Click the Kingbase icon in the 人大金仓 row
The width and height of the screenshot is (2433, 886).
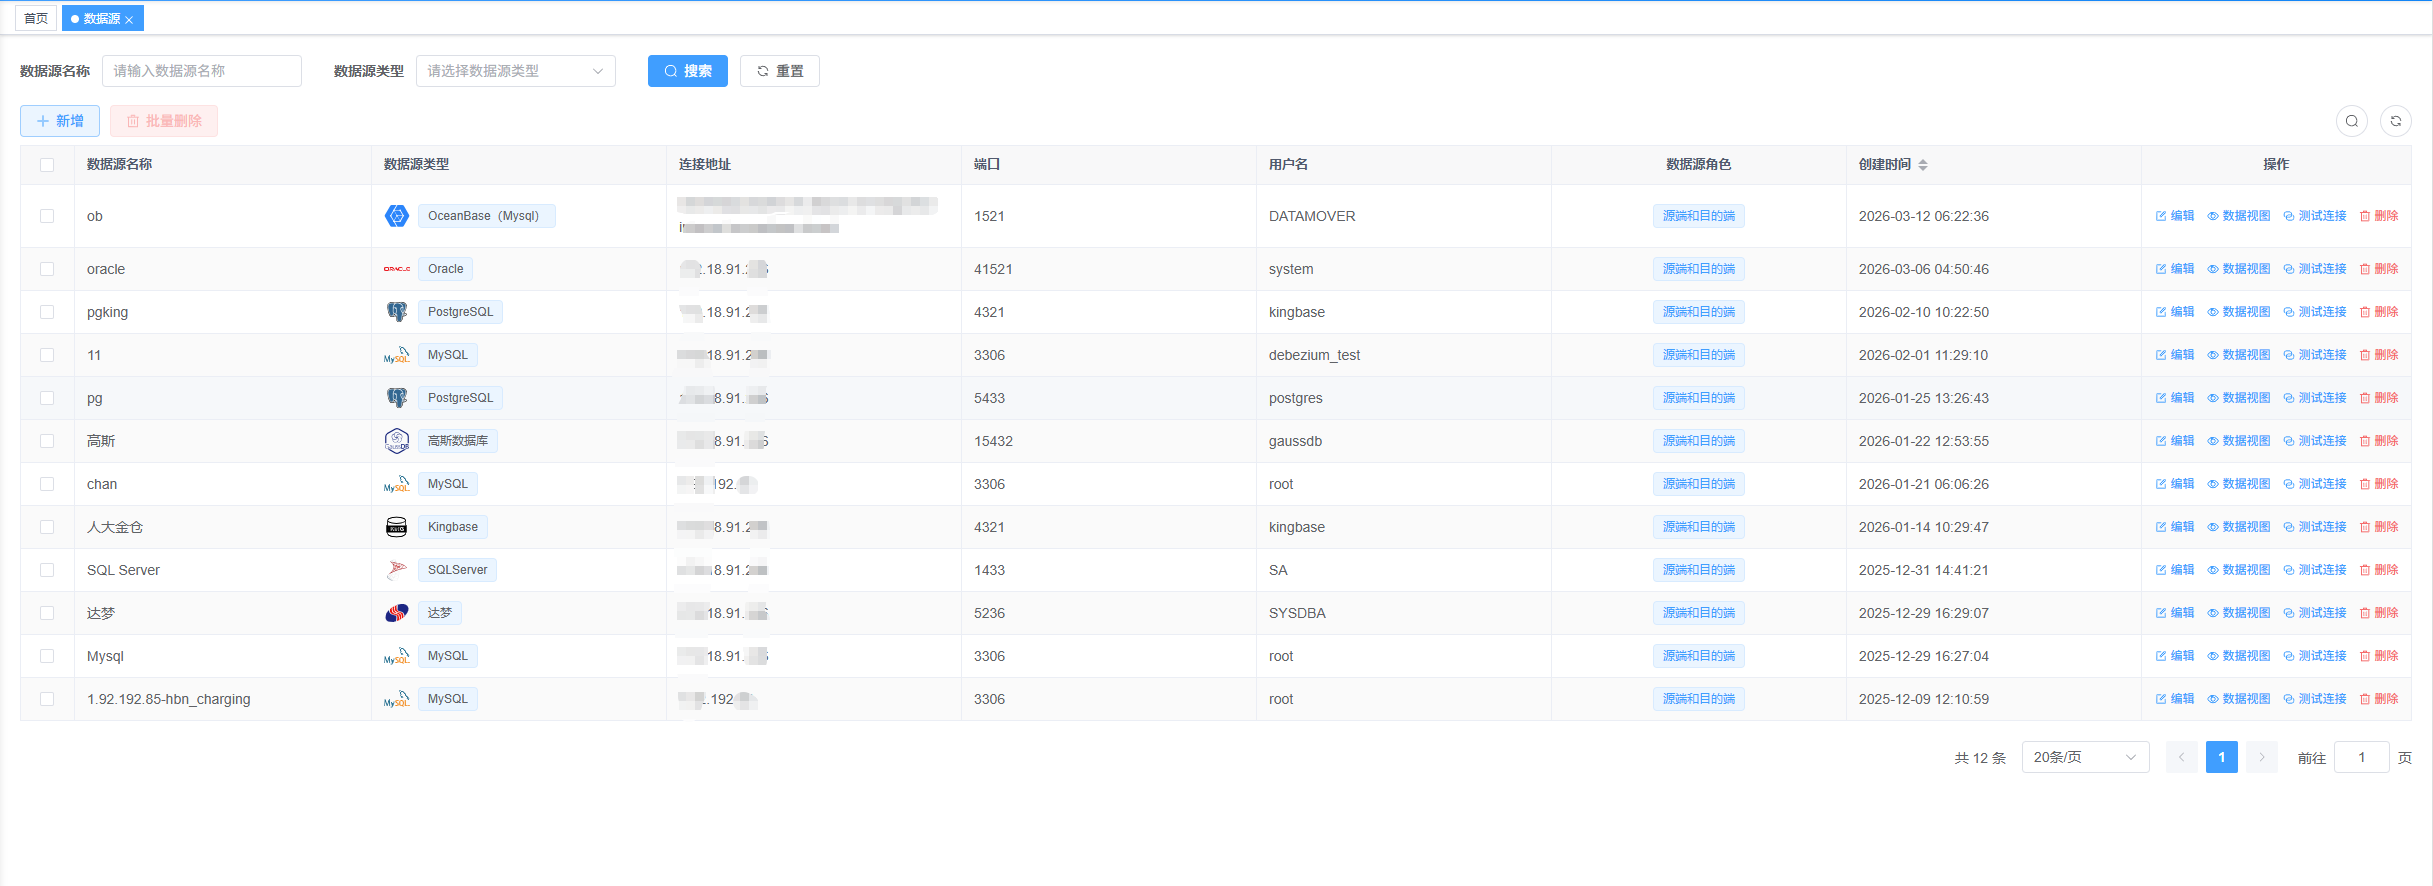[x=397, y=527]
